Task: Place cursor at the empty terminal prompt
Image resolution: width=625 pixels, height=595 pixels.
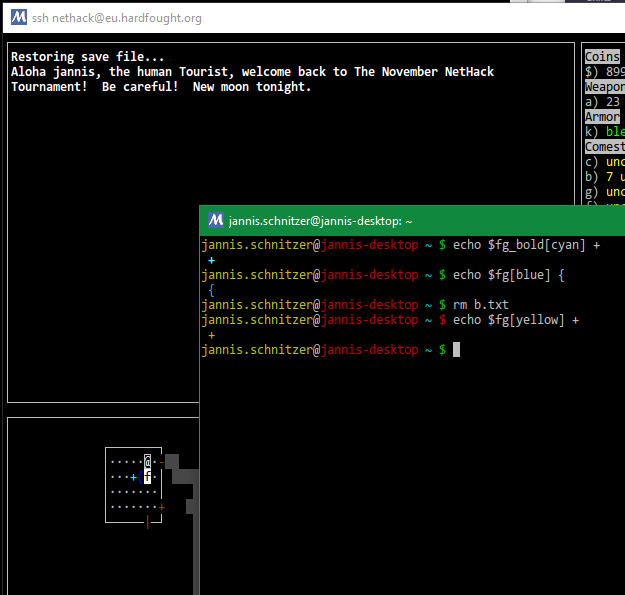Action: coord(456,350)
